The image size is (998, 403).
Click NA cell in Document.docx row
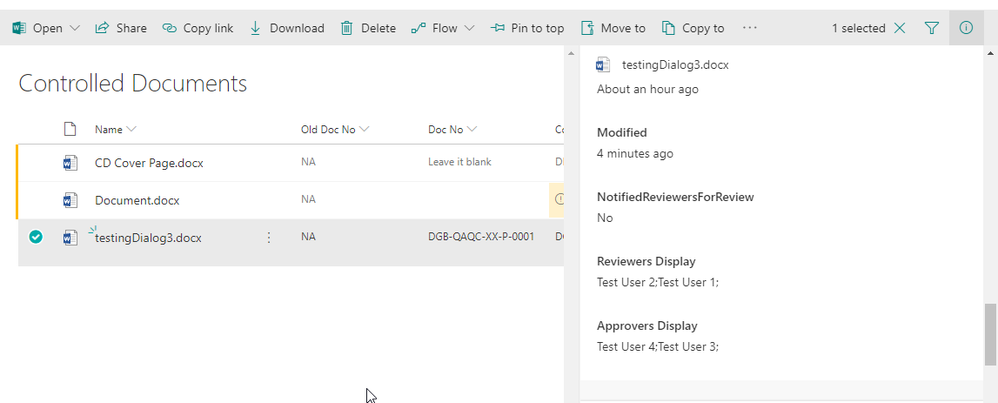click(x=308, y=199)
